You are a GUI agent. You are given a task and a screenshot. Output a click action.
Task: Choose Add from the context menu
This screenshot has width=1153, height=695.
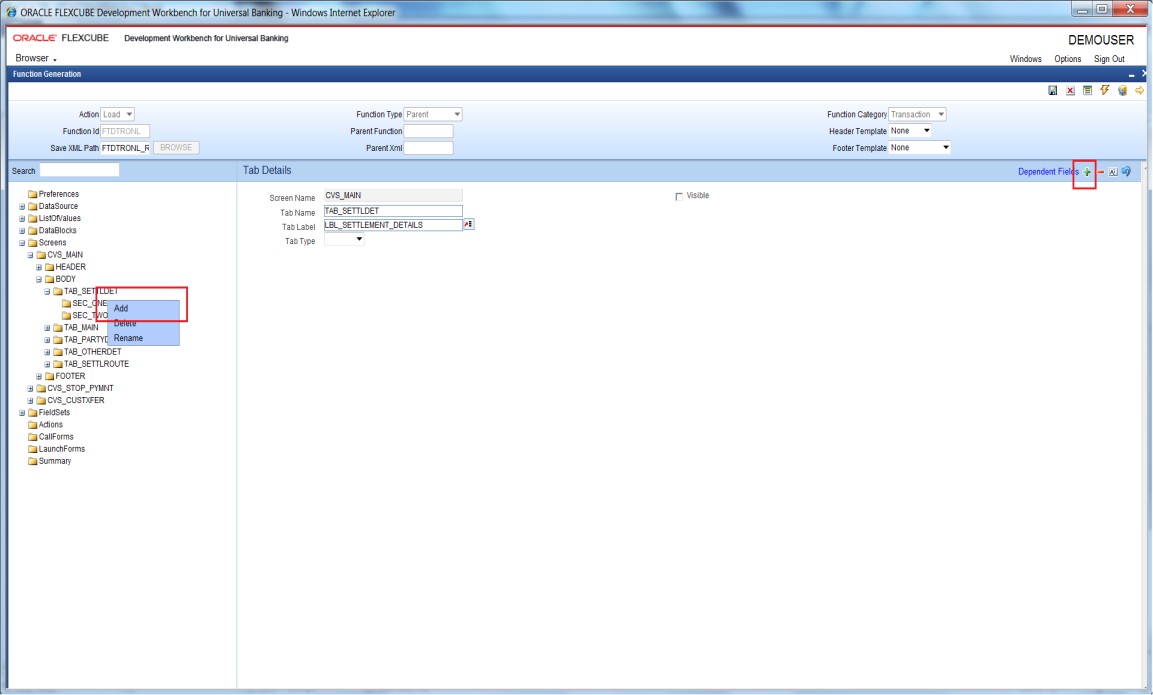point(143,309)
